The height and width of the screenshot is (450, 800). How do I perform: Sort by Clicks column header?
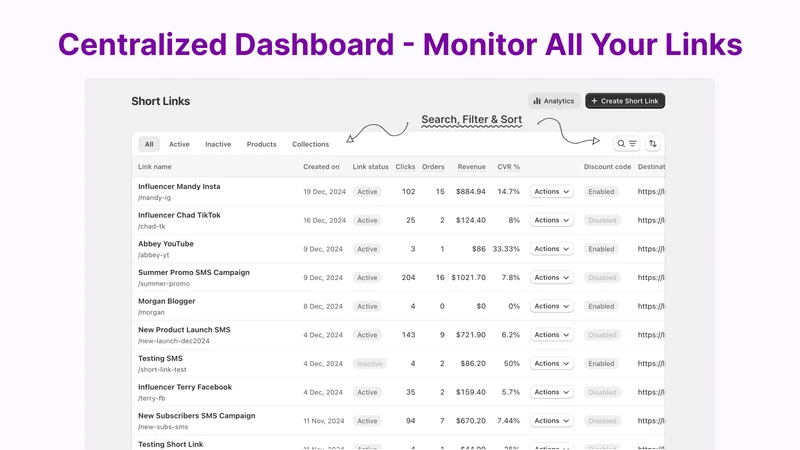[405, 167]
